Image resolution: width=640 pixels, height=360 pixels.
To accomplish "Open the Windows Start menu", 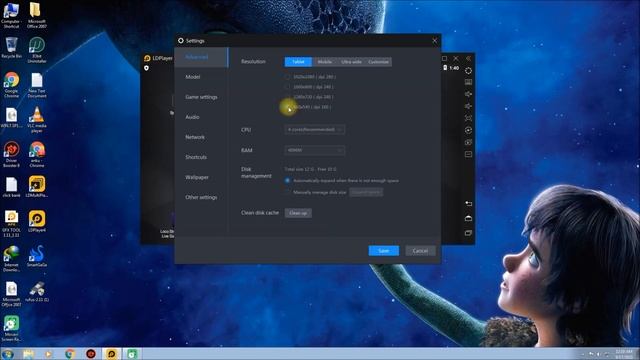I will point(7,353).
